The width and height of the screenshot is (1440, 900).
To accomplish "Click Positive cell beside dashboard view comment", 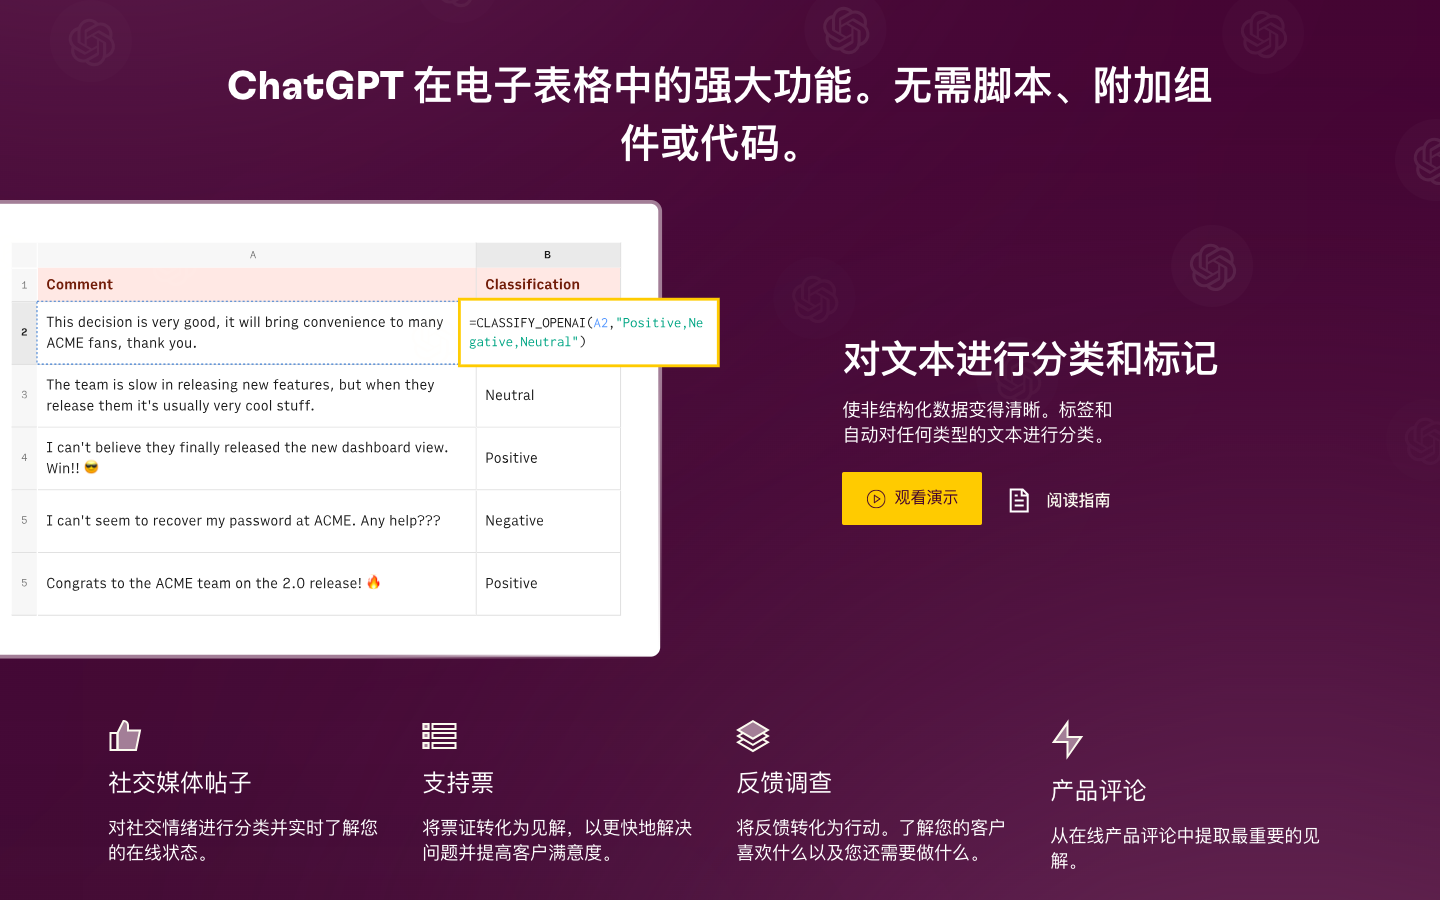I will pos(548,458).
